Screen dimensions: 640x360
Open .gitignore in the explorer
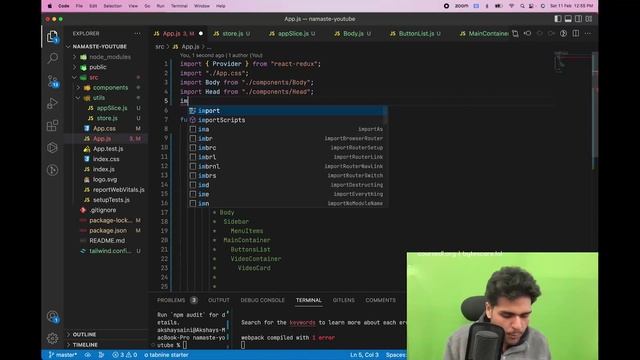pos(106,210)
